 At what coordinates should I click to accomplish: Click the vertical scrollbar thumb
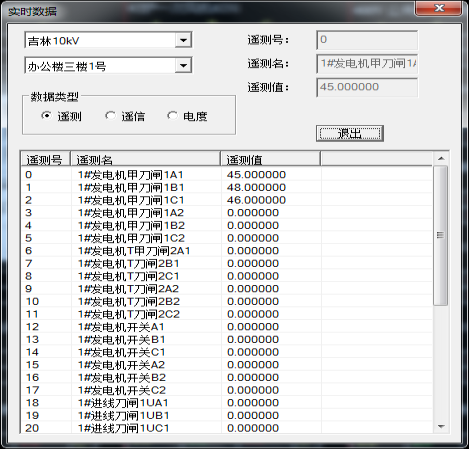pyautogui.click(x=441, y=235)
